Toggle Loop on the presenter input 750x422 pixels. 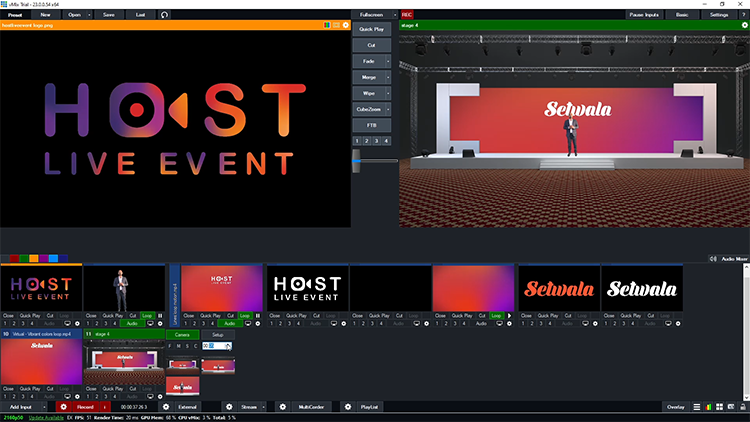[148, 315]
